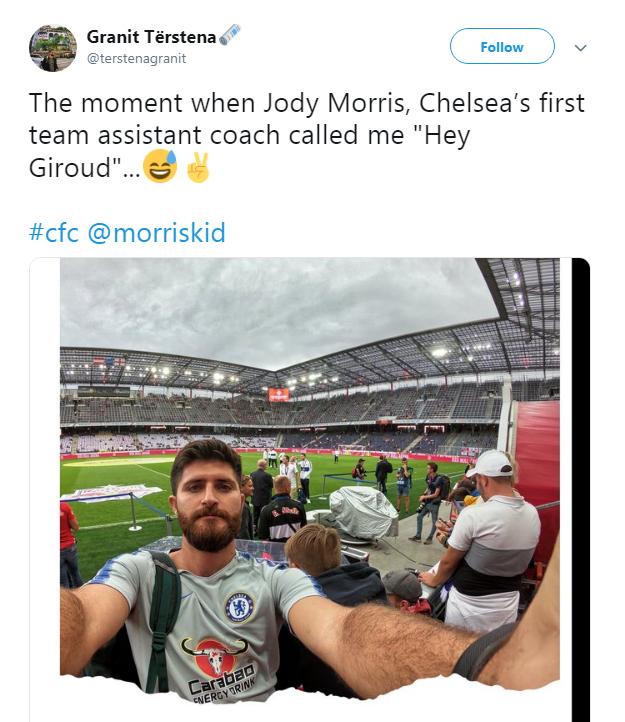
Task: Open the @morriskid mention
Action: click(157, 232)
